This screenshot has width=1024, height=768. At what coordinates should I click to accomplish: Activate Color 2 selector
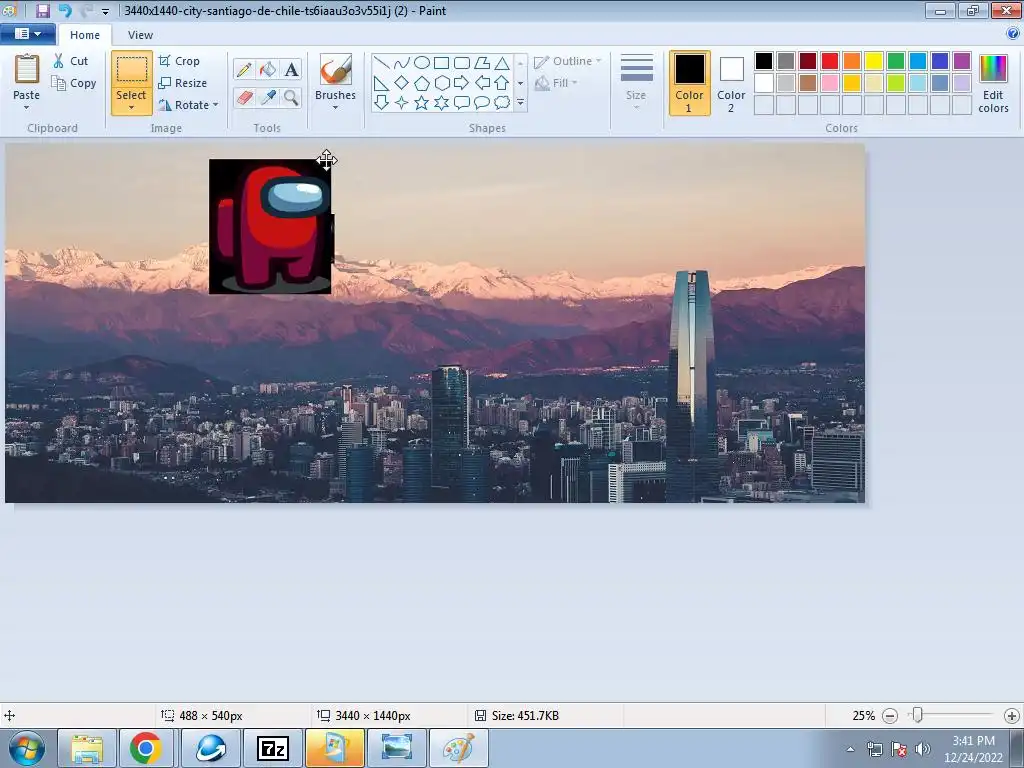point(731,83)
